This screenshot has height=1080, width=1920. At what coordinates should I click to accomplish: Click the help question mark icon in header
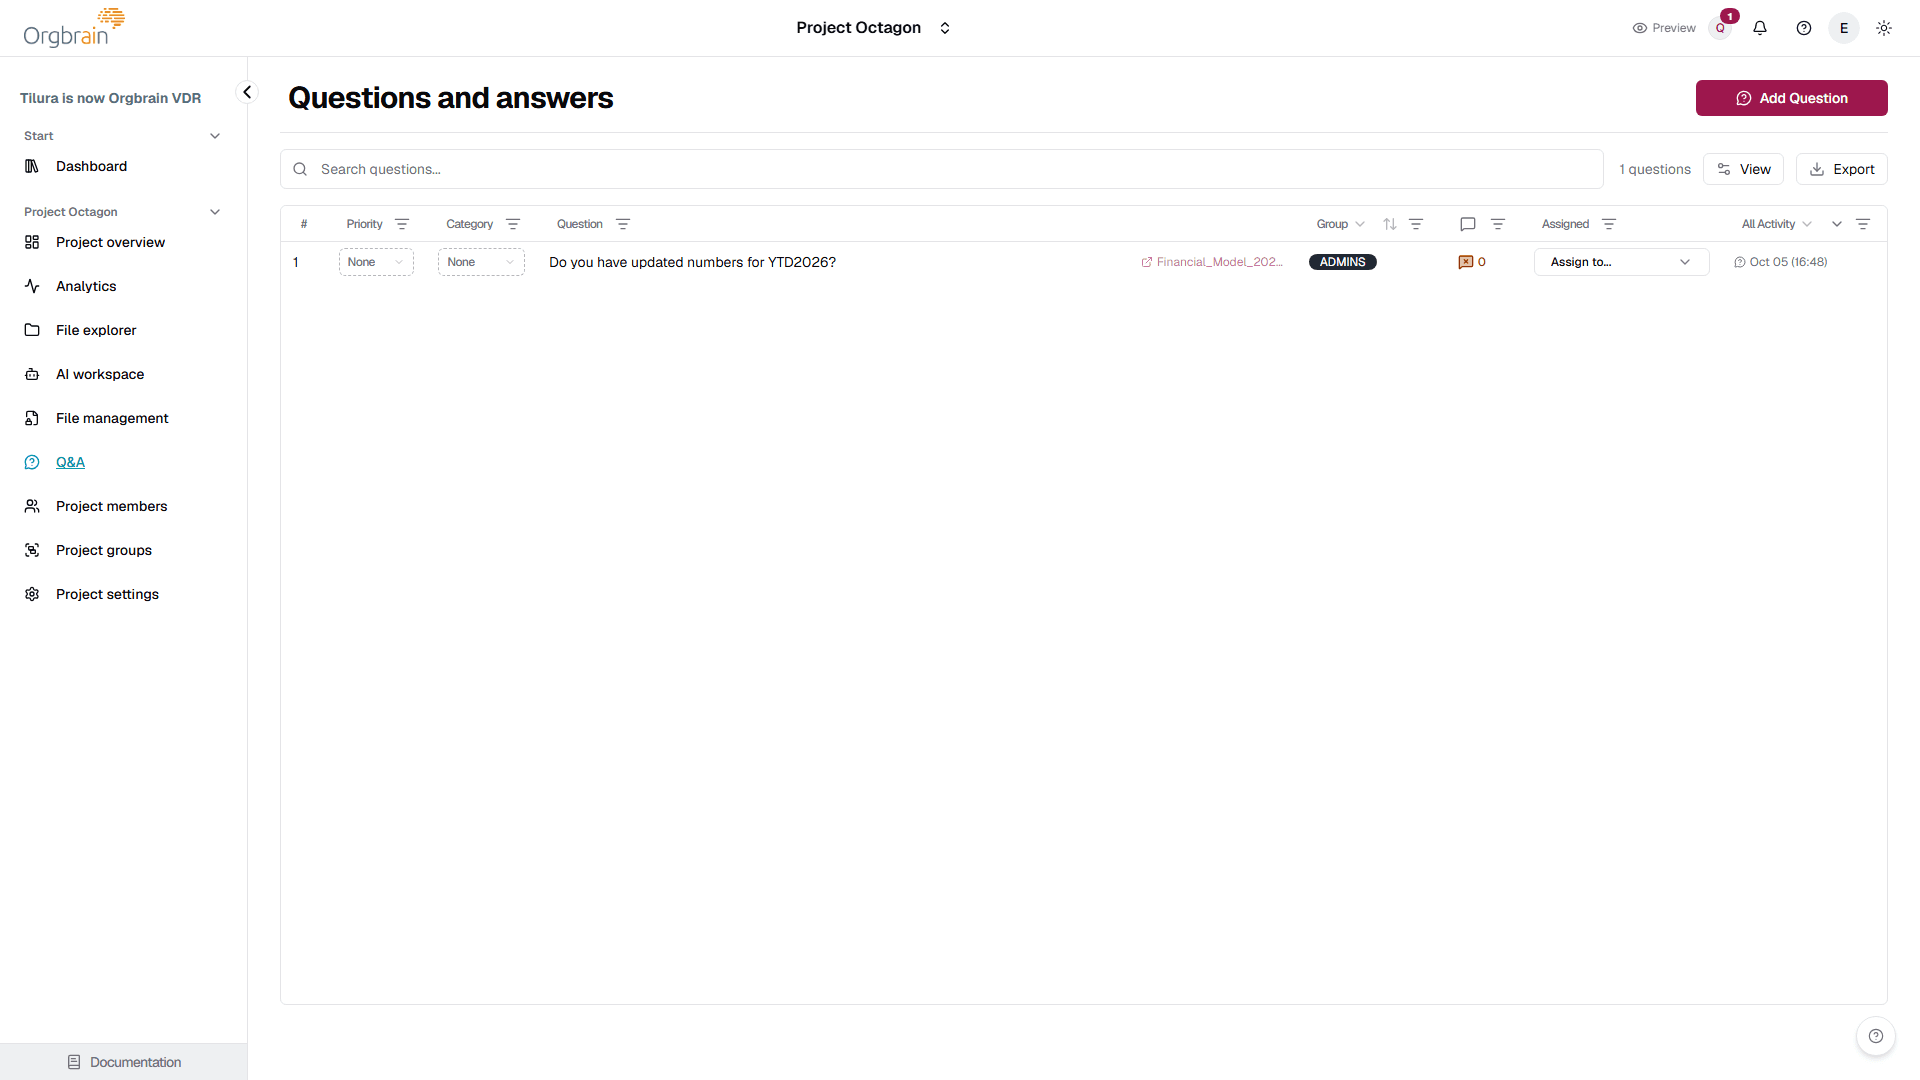coord(1804,28)
